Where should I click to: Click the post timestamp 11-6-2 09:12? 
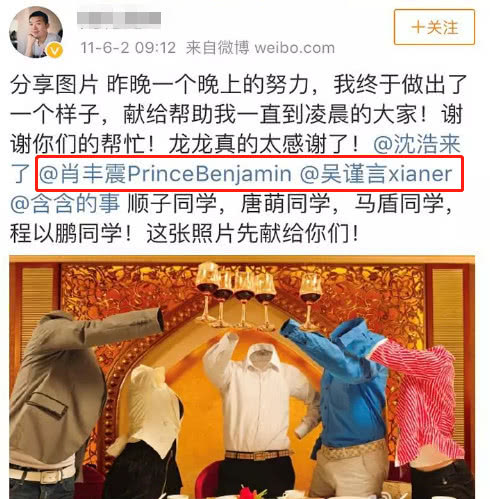[128, 48]
